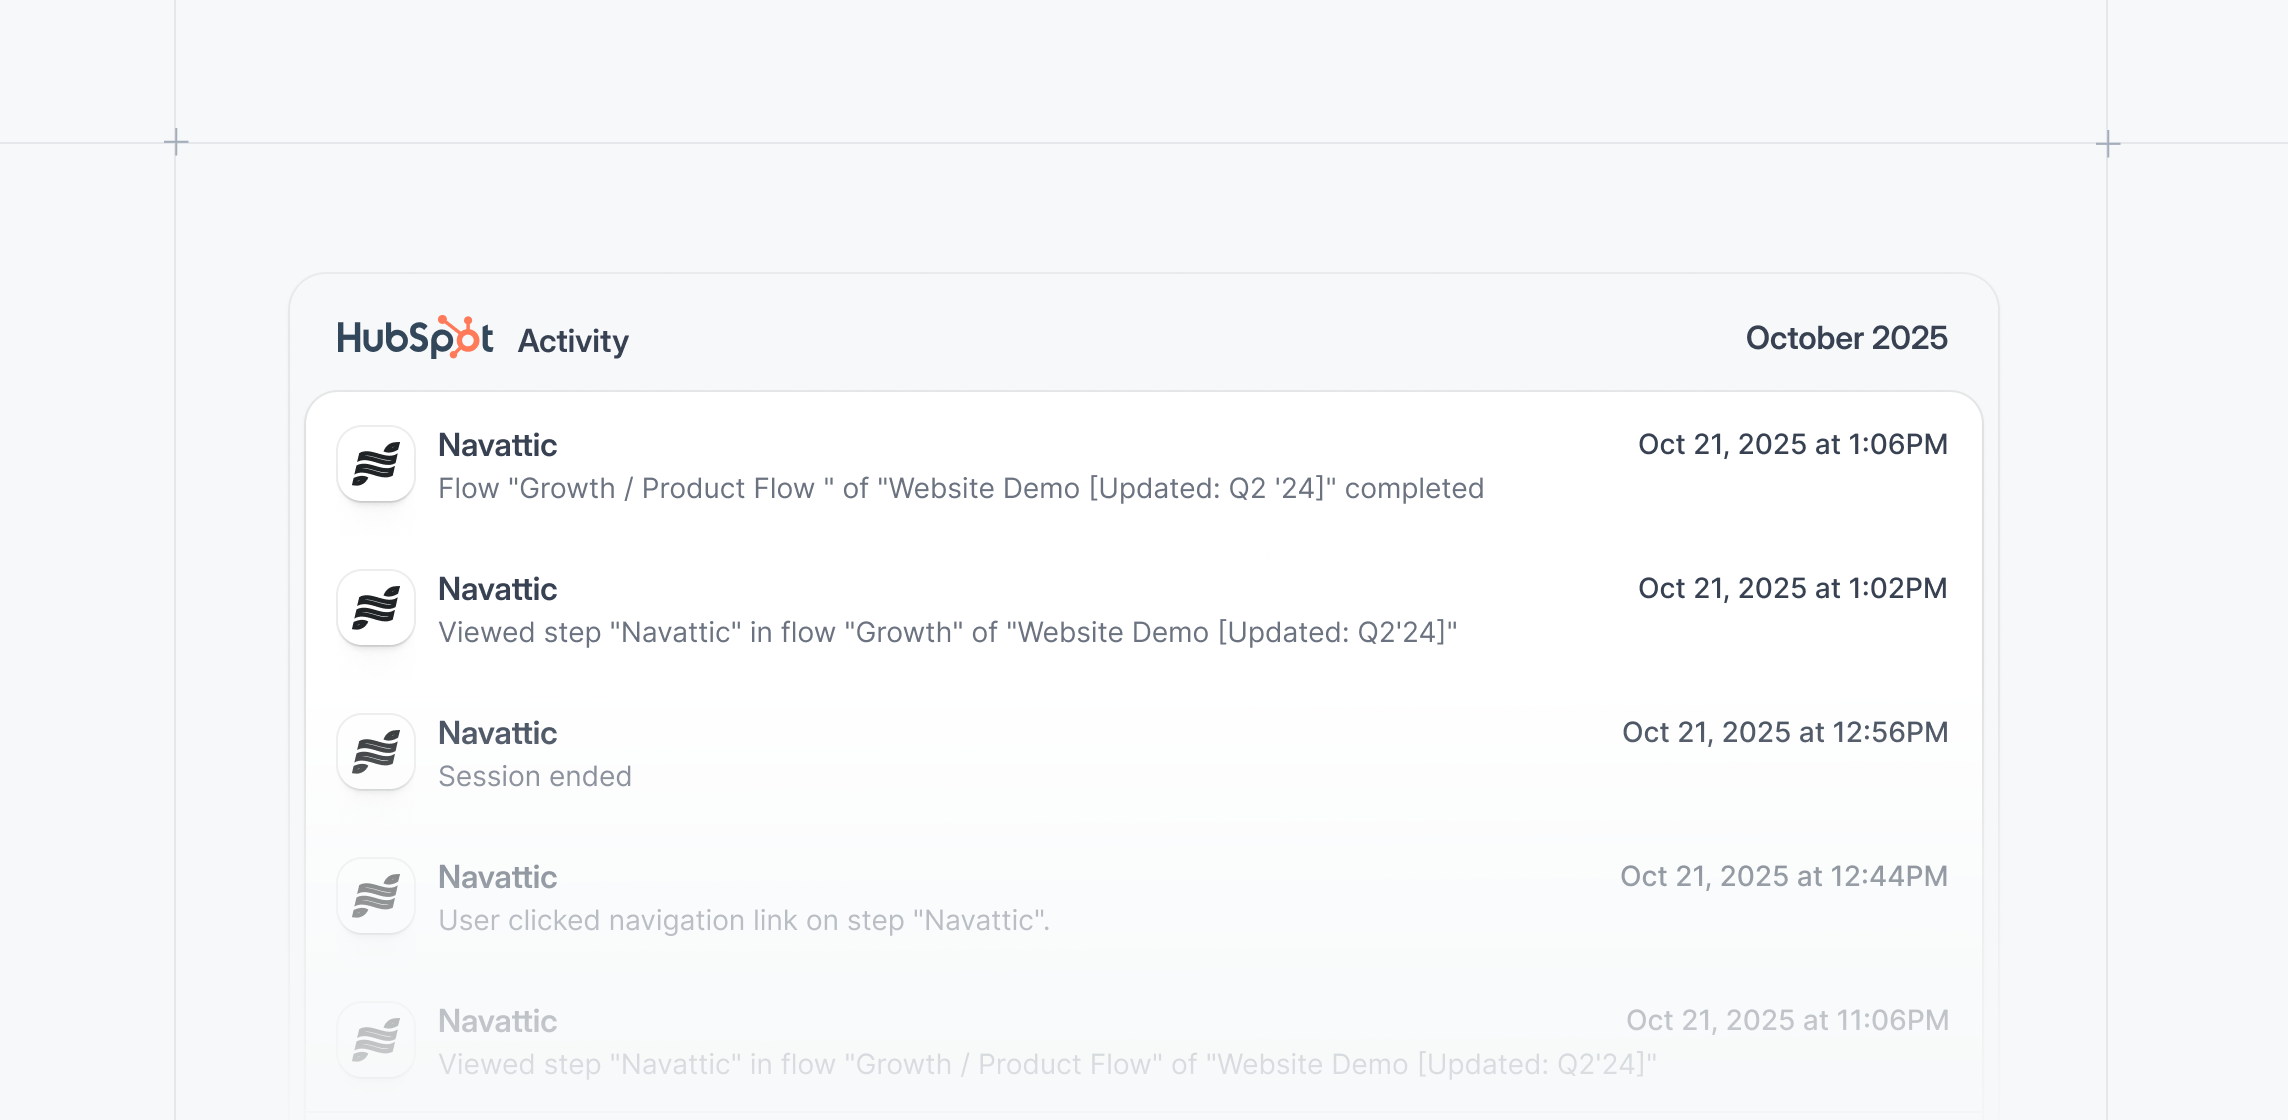Select the Navattic icon on the bottom 11:06PM entry

tap(375, 1039)
